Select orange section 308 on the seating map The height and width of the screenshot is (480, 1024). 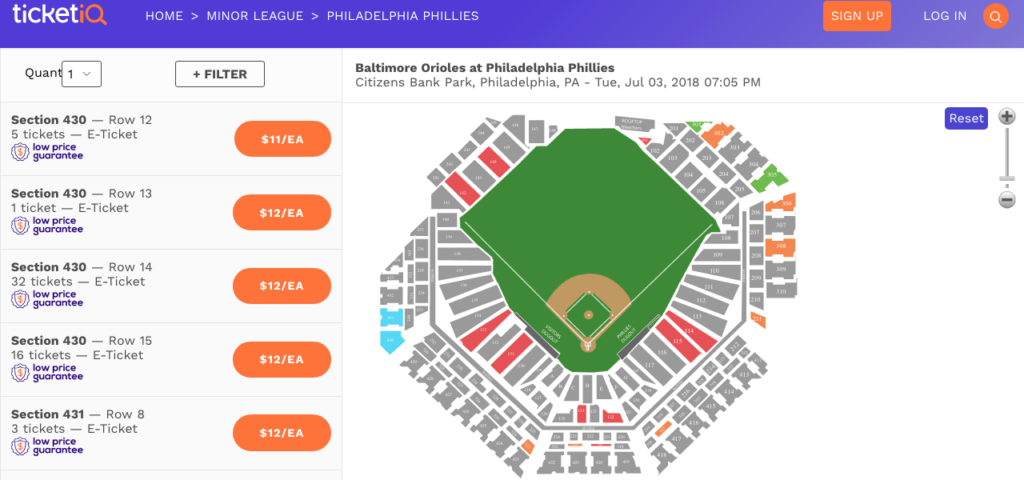[782, 246]
